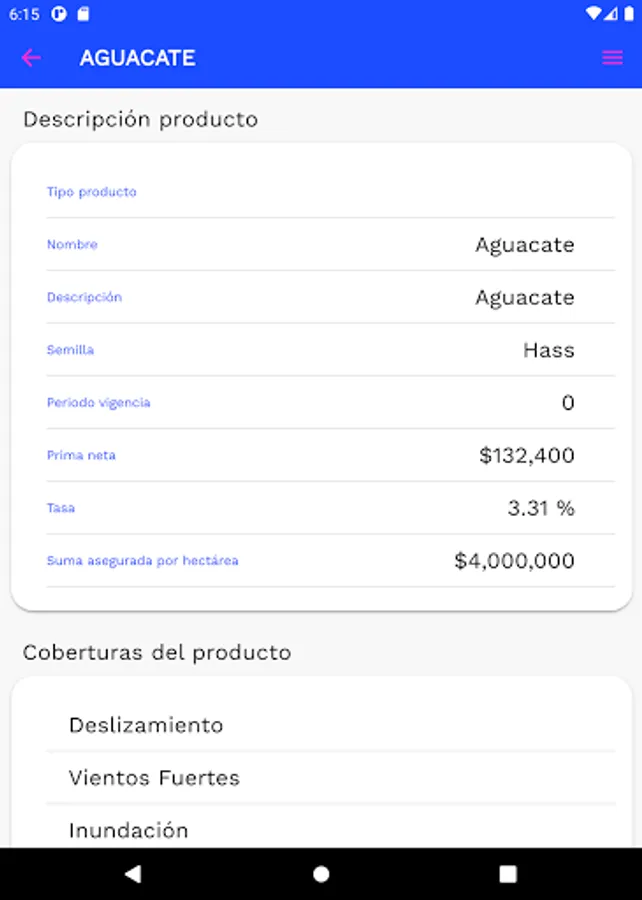
Task: Tap the Descripción producto heading
Action: (140, 120)
